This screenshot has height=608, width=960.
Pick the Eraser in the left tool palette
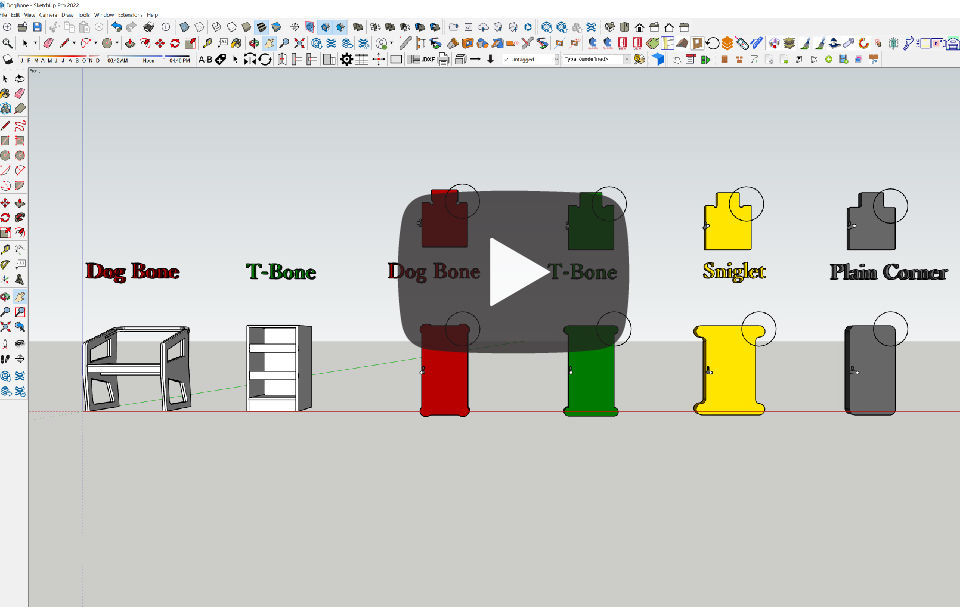pos(20,94)
